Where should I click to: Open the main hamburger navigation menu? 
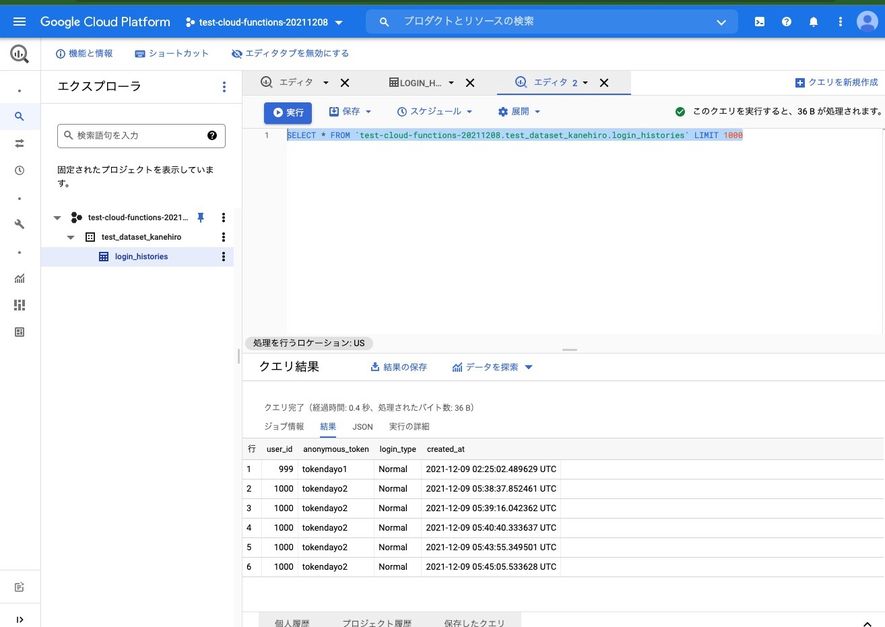coord(19,22)
